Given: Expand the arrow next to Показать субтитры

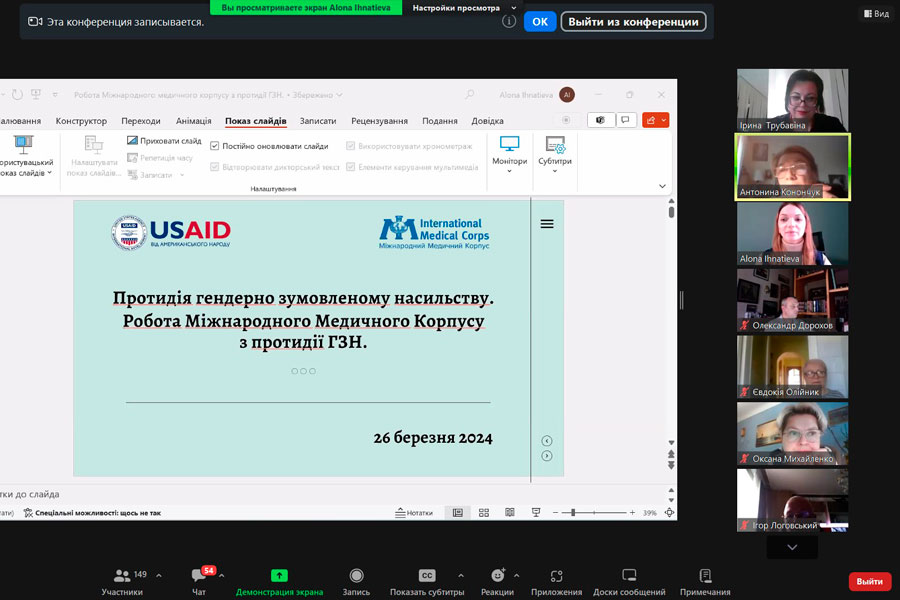Looking at the screenshot, I should 461,575.
